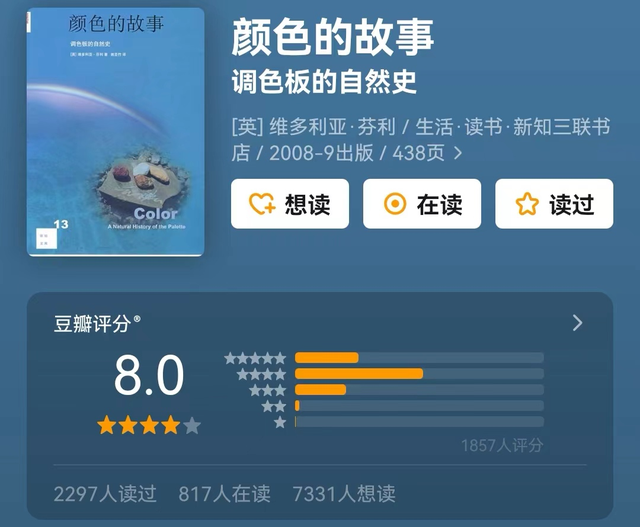Select the five-star rating bar
This screenshot has height=527, width=640.
click(419, 358)
